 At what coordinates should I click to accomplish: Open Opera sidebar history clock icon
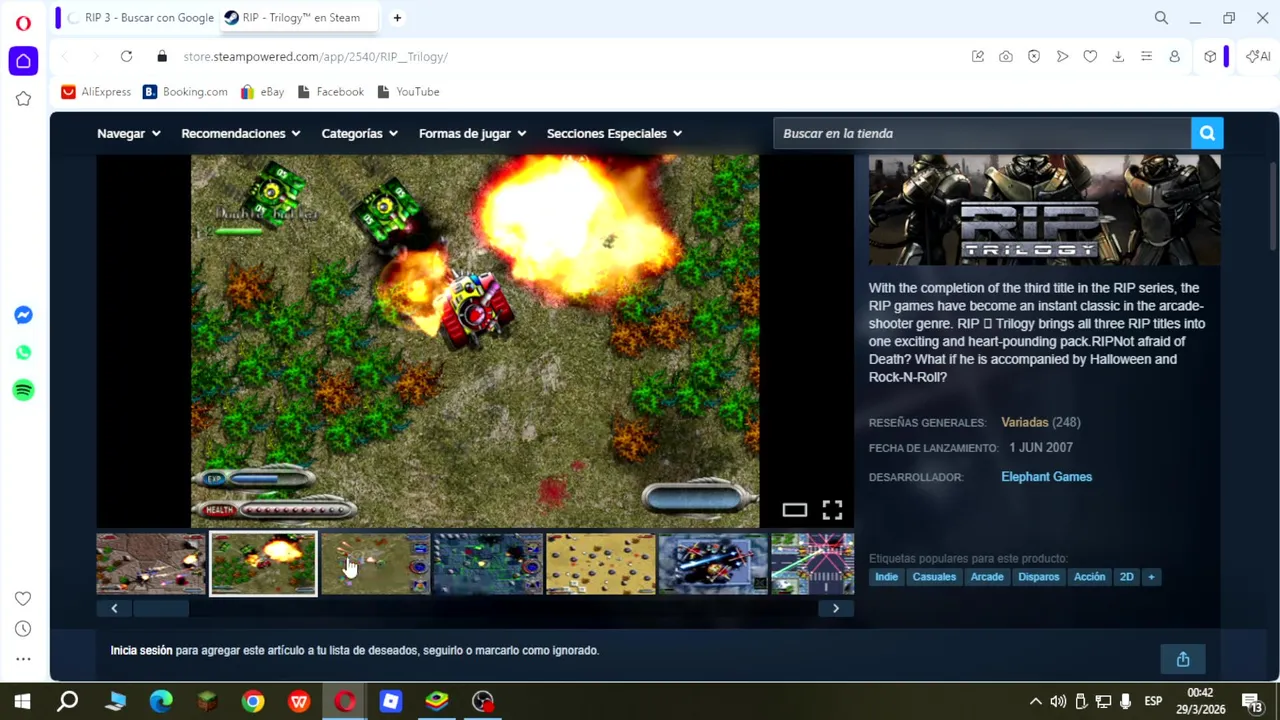tap(23, 628)
